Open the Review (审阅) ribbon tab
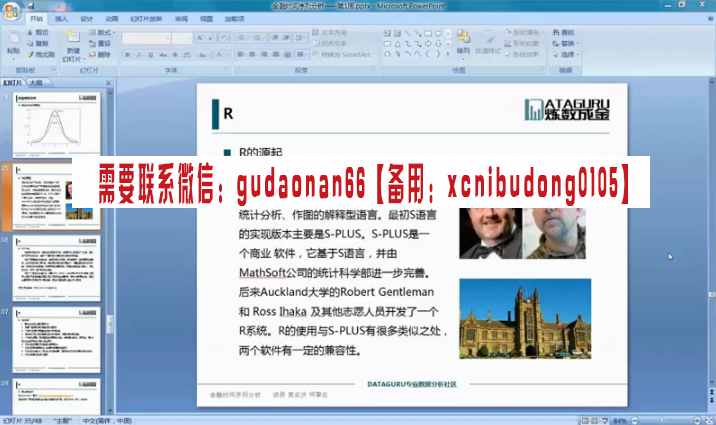Screen dimensions: 716x425 click(x=181, y=19)
